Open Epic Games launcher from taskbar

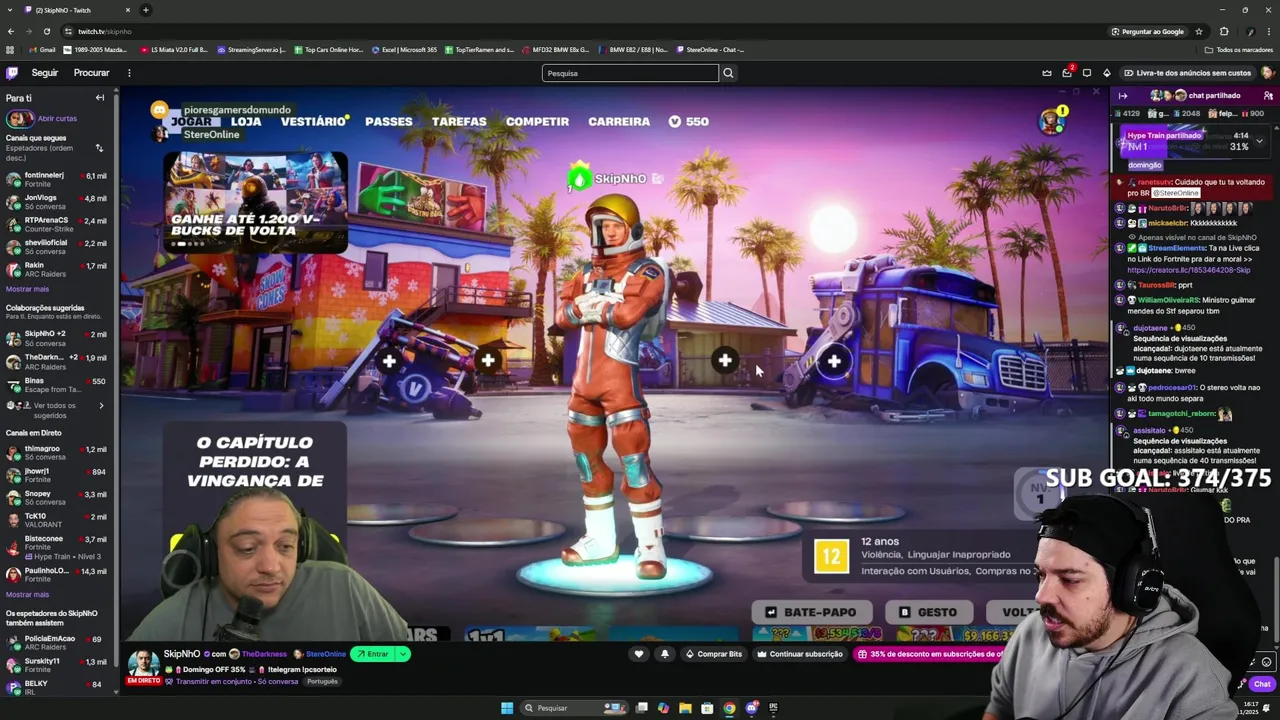773,708
